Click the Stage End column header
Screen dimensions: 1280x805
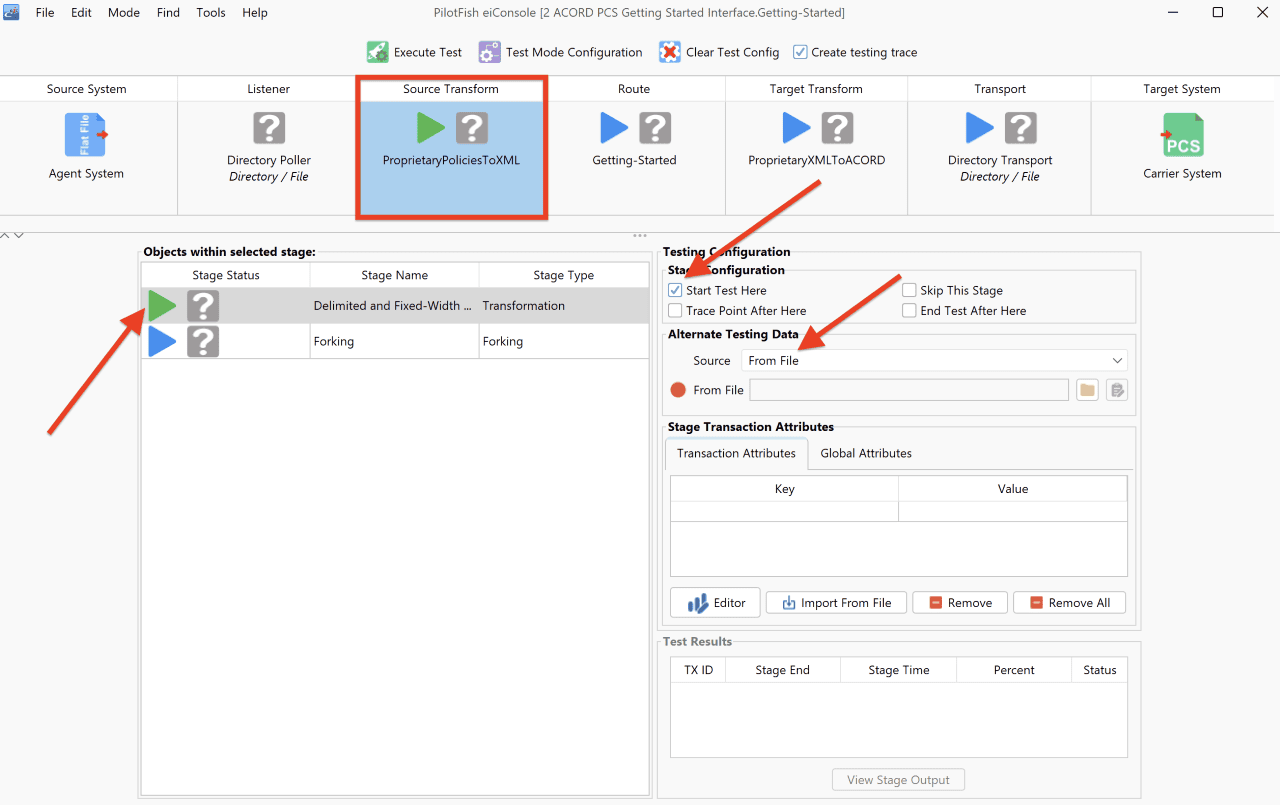tap(783, 670)
